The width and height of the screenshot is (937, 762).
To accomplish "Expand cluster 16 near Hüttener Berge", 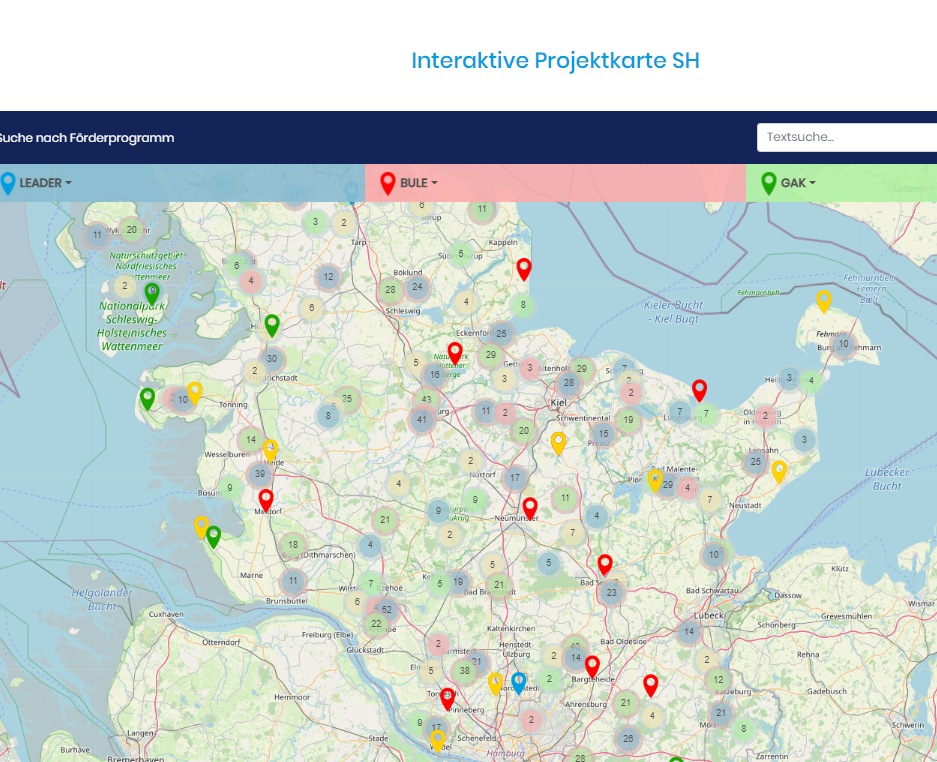I will pyautogui.click(x=434, y=375).
